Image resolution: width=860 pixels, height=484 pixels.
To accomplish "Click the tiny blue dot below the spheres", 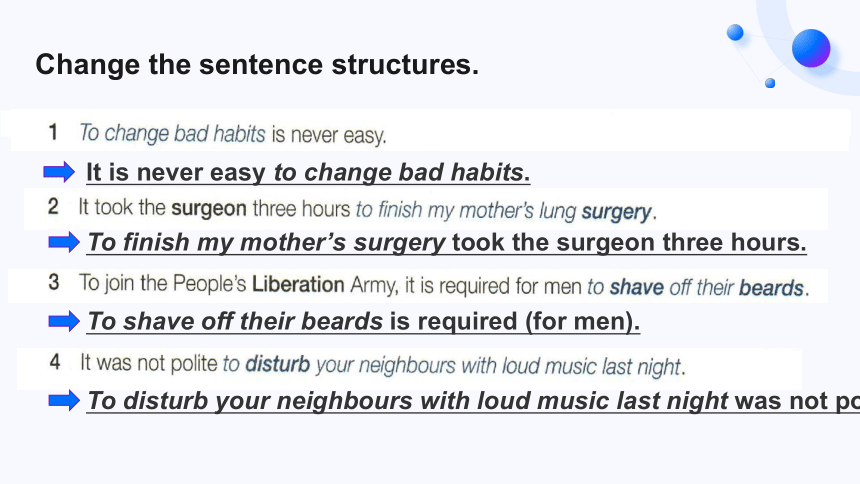I will (x=770, y=83).
